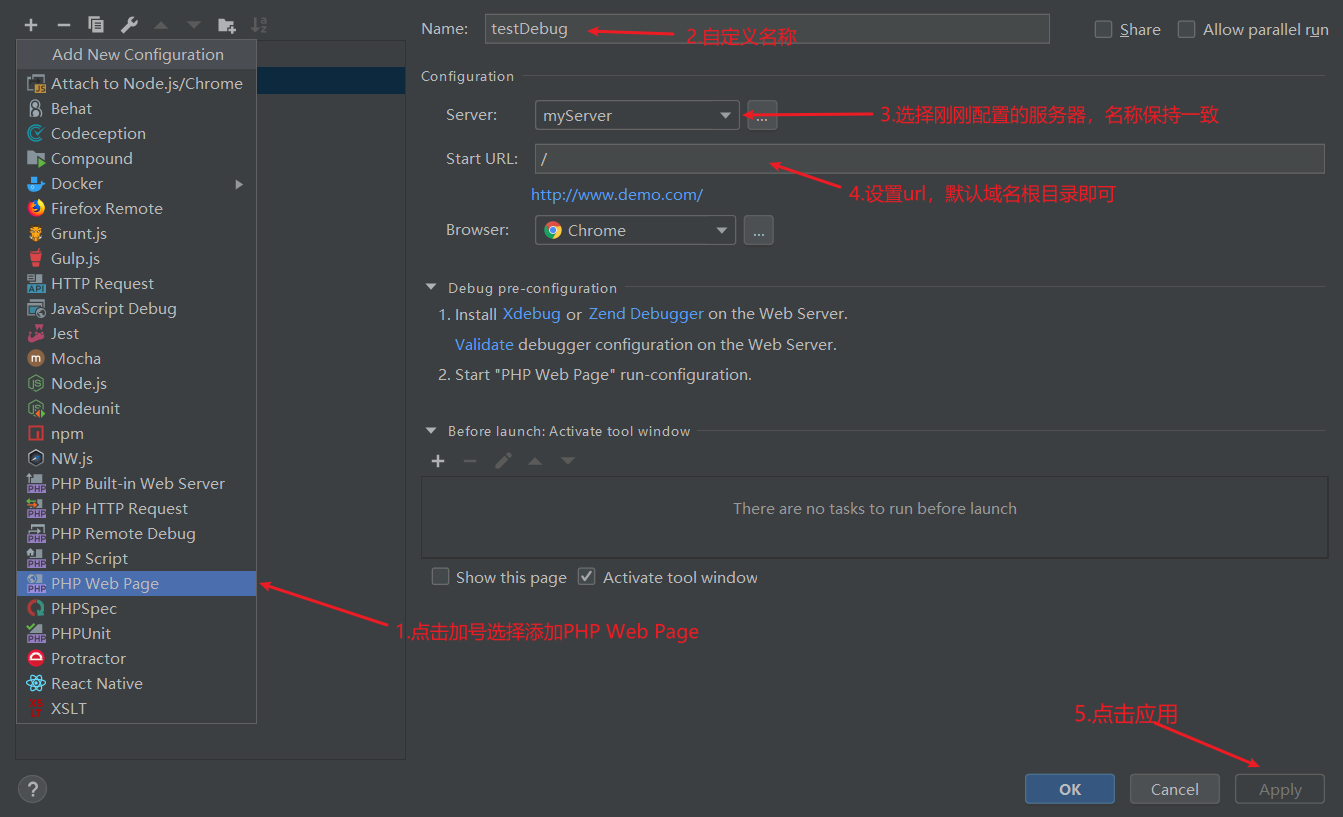Select PHP Web Page configuration
Image resolution: width=1343 pixels, height=817 pixels.
coord(136,583)
